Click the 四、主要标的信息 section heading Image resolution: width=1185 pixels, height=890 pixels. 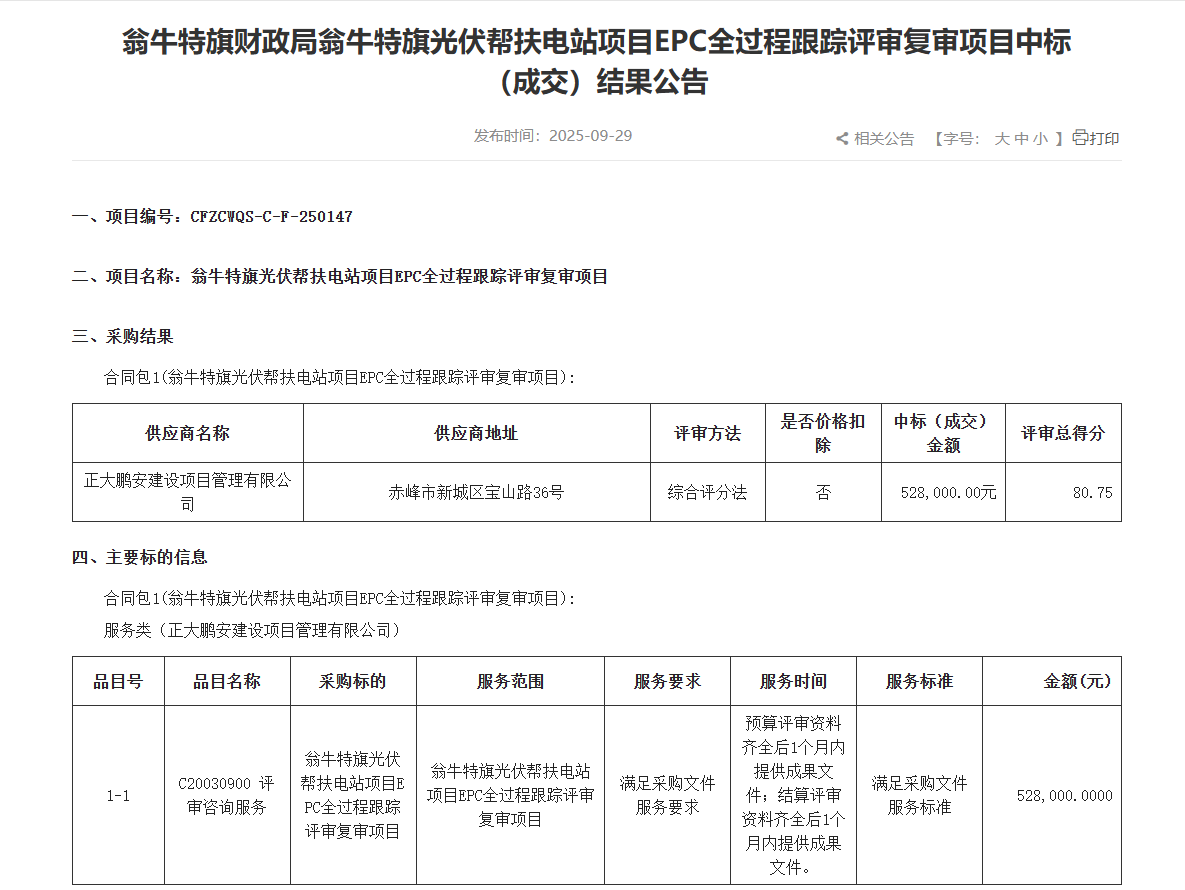point(140,557)
